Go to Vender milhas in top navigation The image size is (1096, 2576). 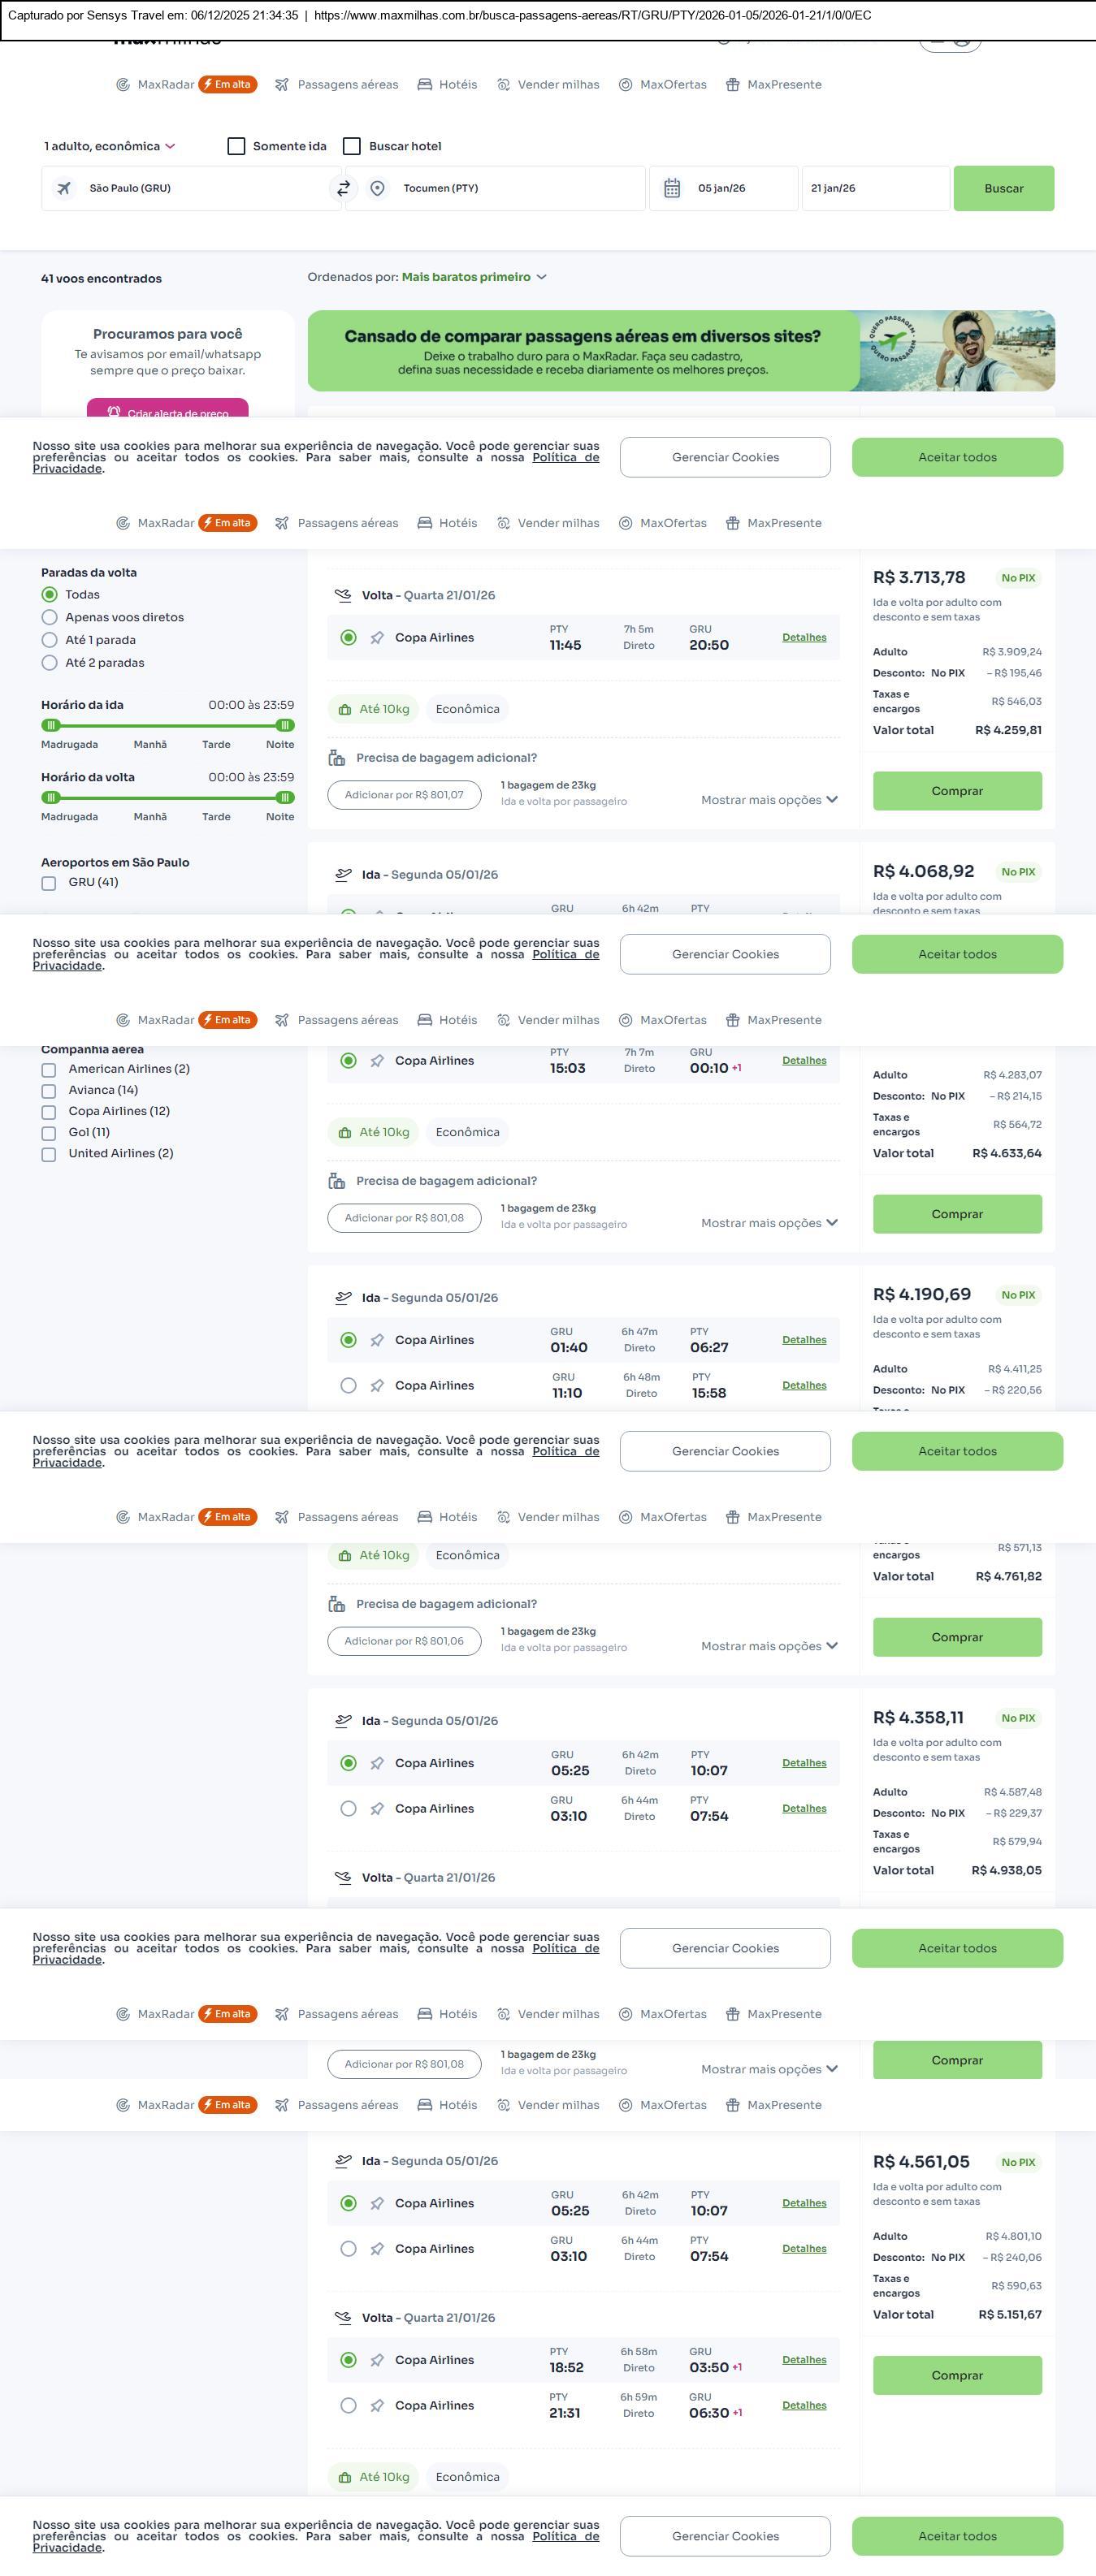[548, 85]
